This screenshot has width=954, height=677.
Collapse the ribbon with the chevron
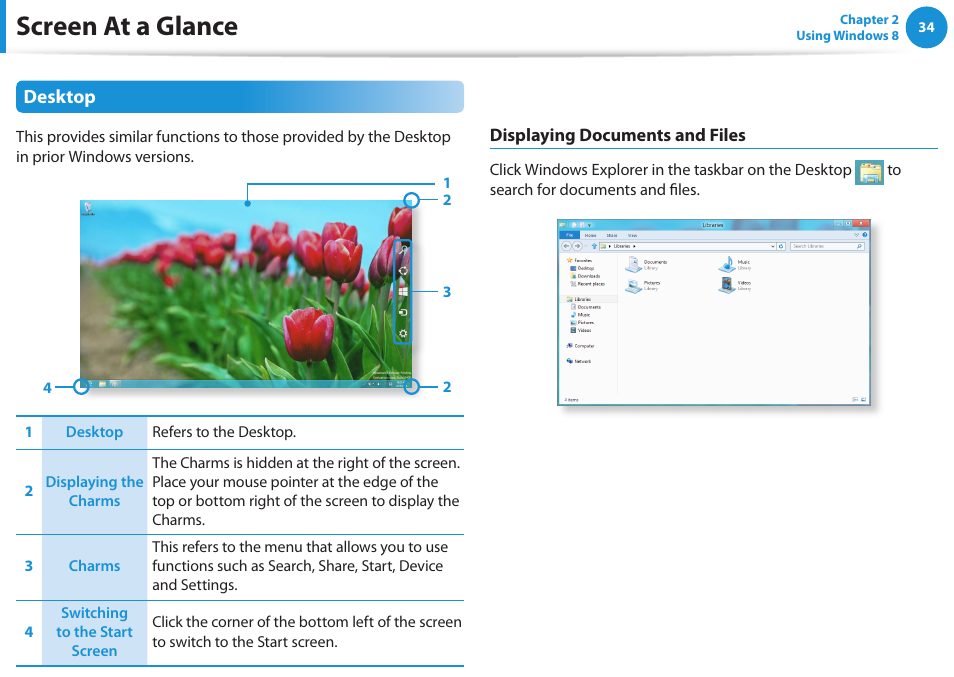click(857, 234)
